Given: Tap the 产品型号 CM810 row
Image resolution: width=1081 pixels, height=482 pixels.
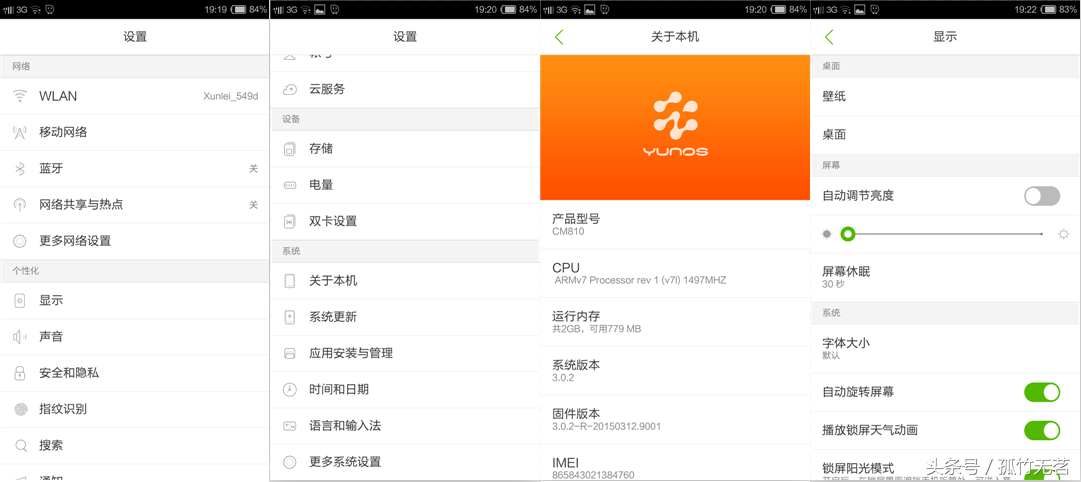Looking at the screenshot, I should pos(675,225).
